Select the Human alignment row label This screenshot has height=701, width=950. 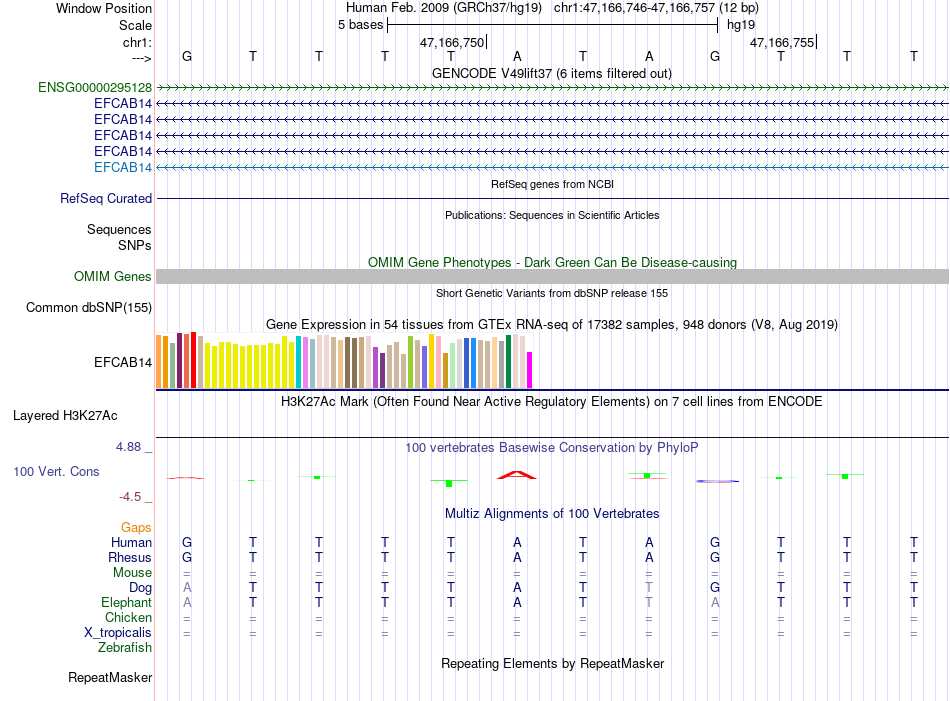pyautogui.click(x=131, y=542)
